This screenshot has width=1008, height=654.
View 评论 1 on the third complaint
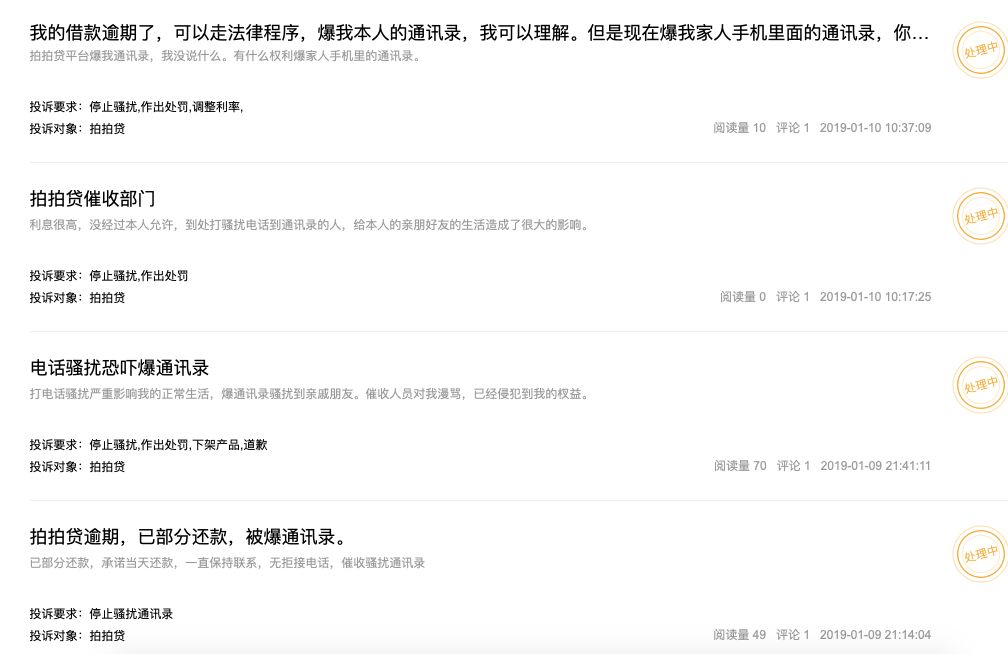click(791, 466)
